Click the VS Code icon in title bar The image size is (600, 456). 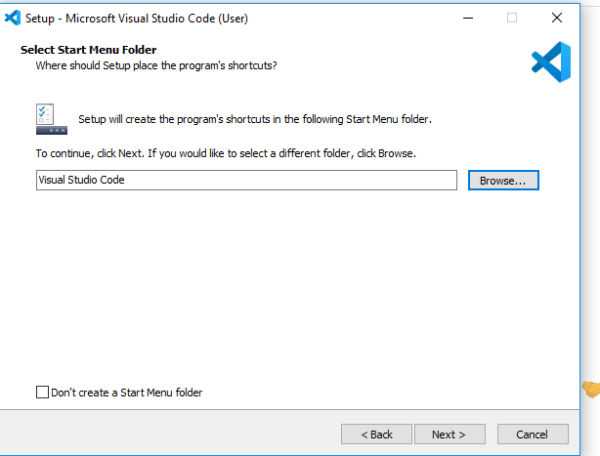[13, 17]
